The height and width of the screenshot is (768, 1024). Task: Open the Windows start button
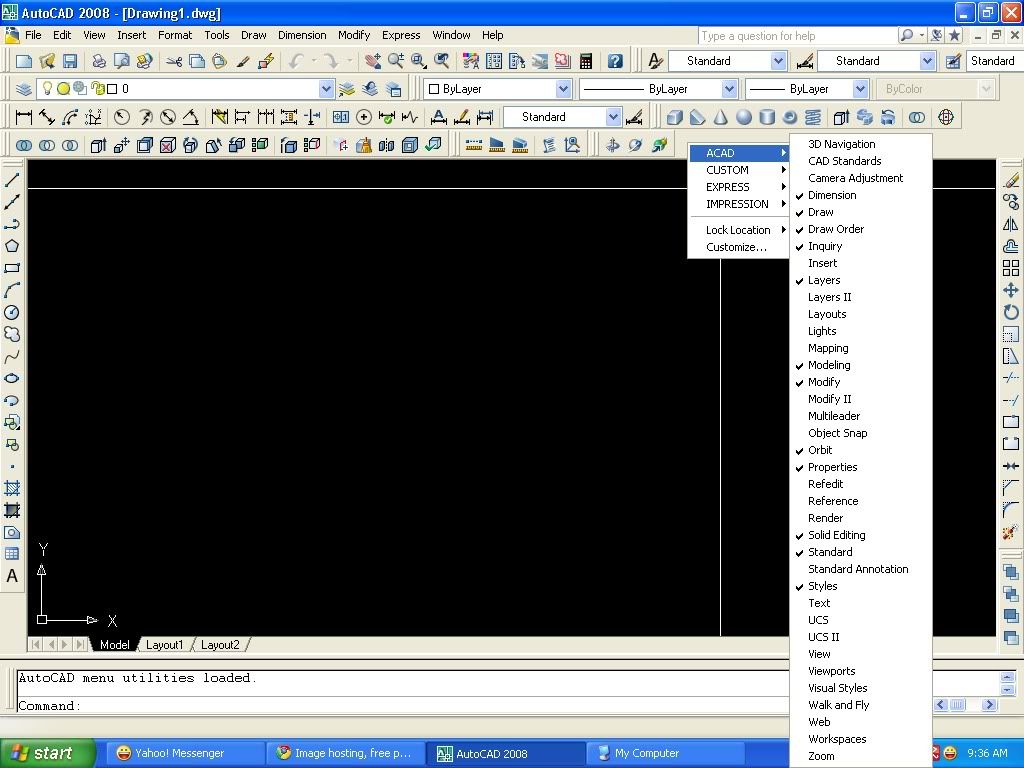pyautogui.click(x=47, y=753)
